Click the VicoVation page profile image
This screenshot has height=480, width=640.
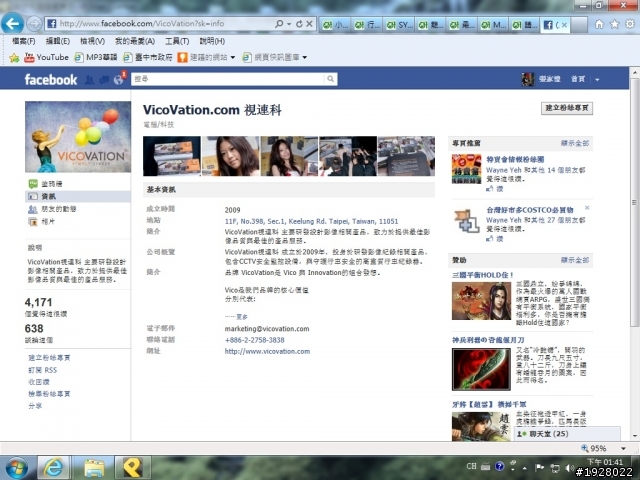78,137
